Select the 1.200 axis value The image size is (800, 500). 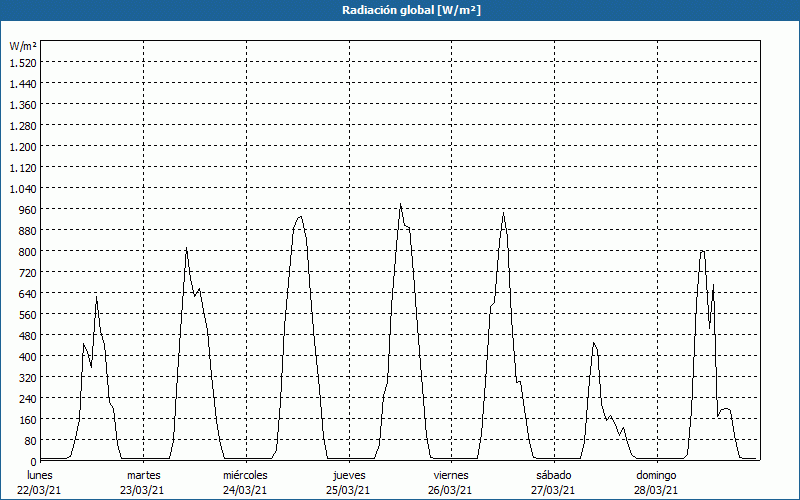(x=23, y=146)
